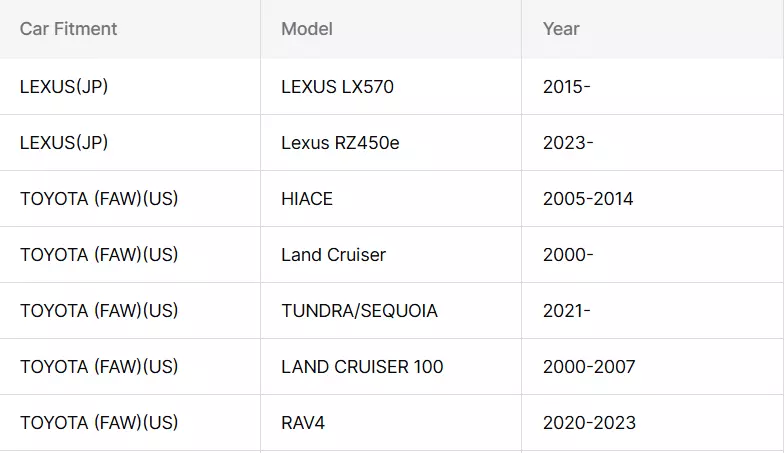Click the LAND CRUISER 100 cell

(391, 366)
